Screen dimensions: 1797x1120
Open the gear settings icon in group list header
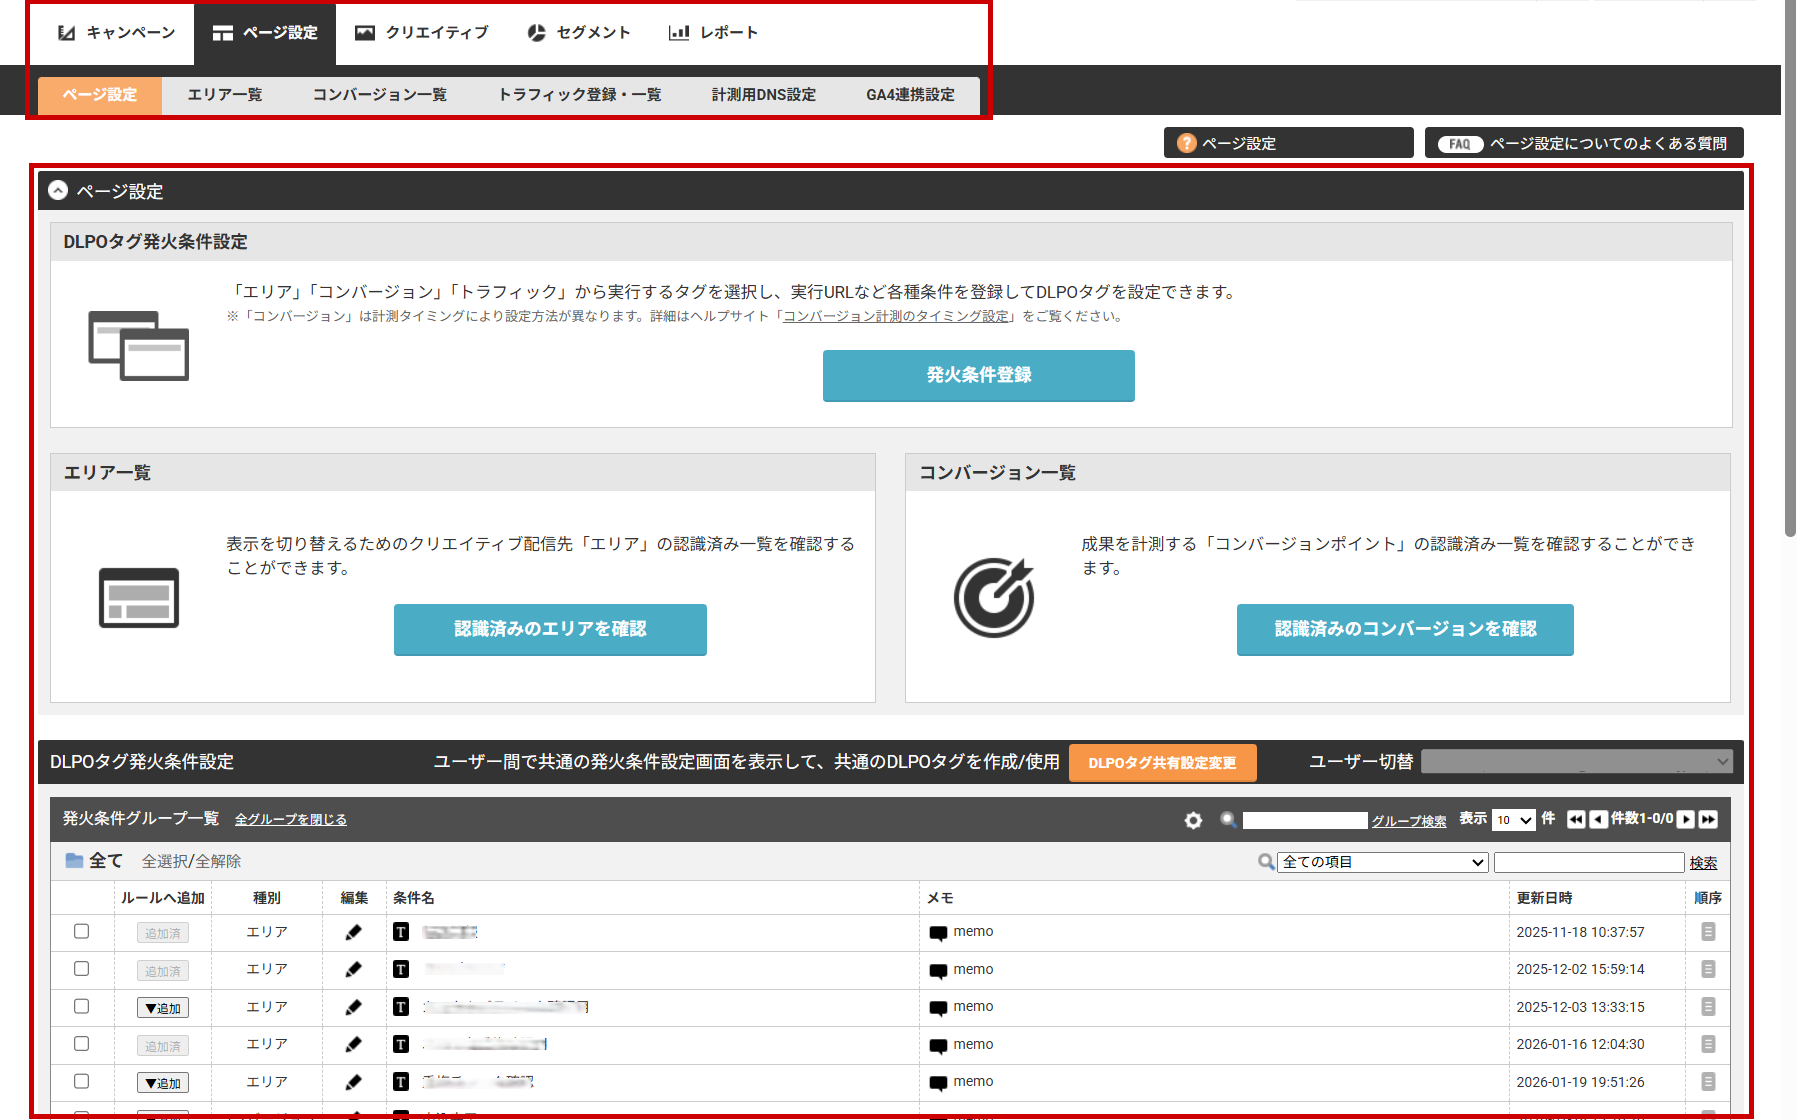click(x=1193, y=820)
